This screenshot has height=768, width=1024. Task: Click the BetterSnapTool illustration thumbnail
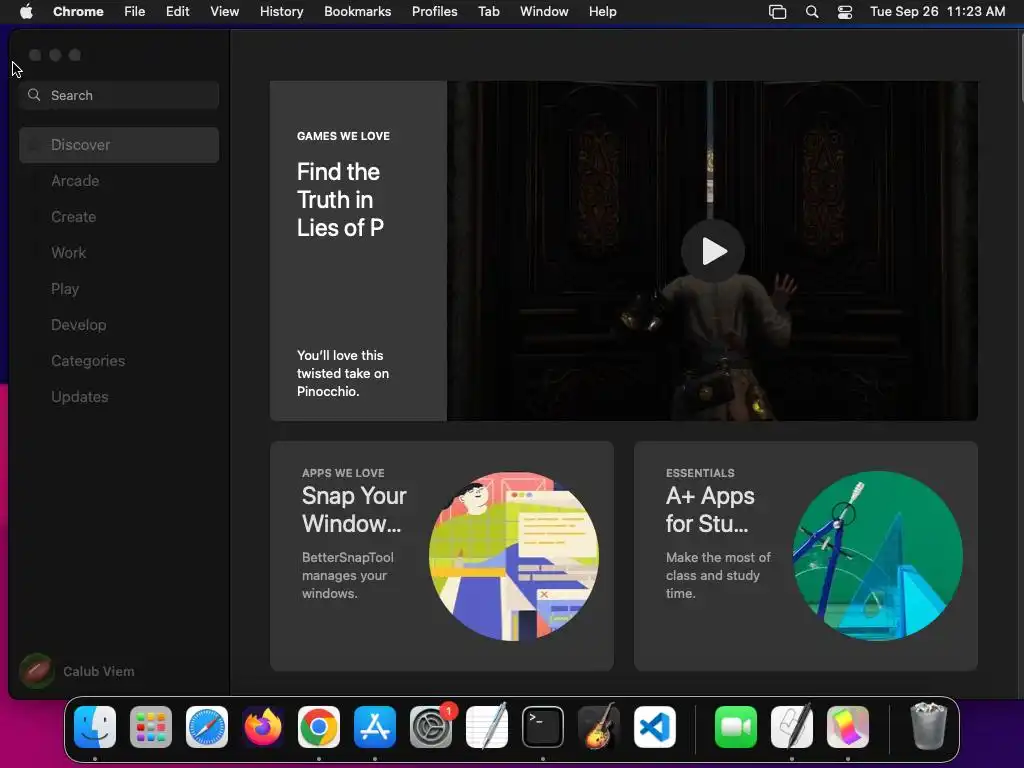(x=513, y=556)
